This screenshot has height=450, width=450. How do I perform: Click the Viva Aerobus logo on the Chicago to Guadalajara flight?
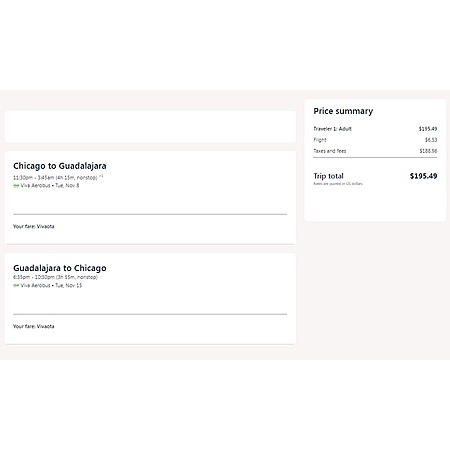(16, 186)
